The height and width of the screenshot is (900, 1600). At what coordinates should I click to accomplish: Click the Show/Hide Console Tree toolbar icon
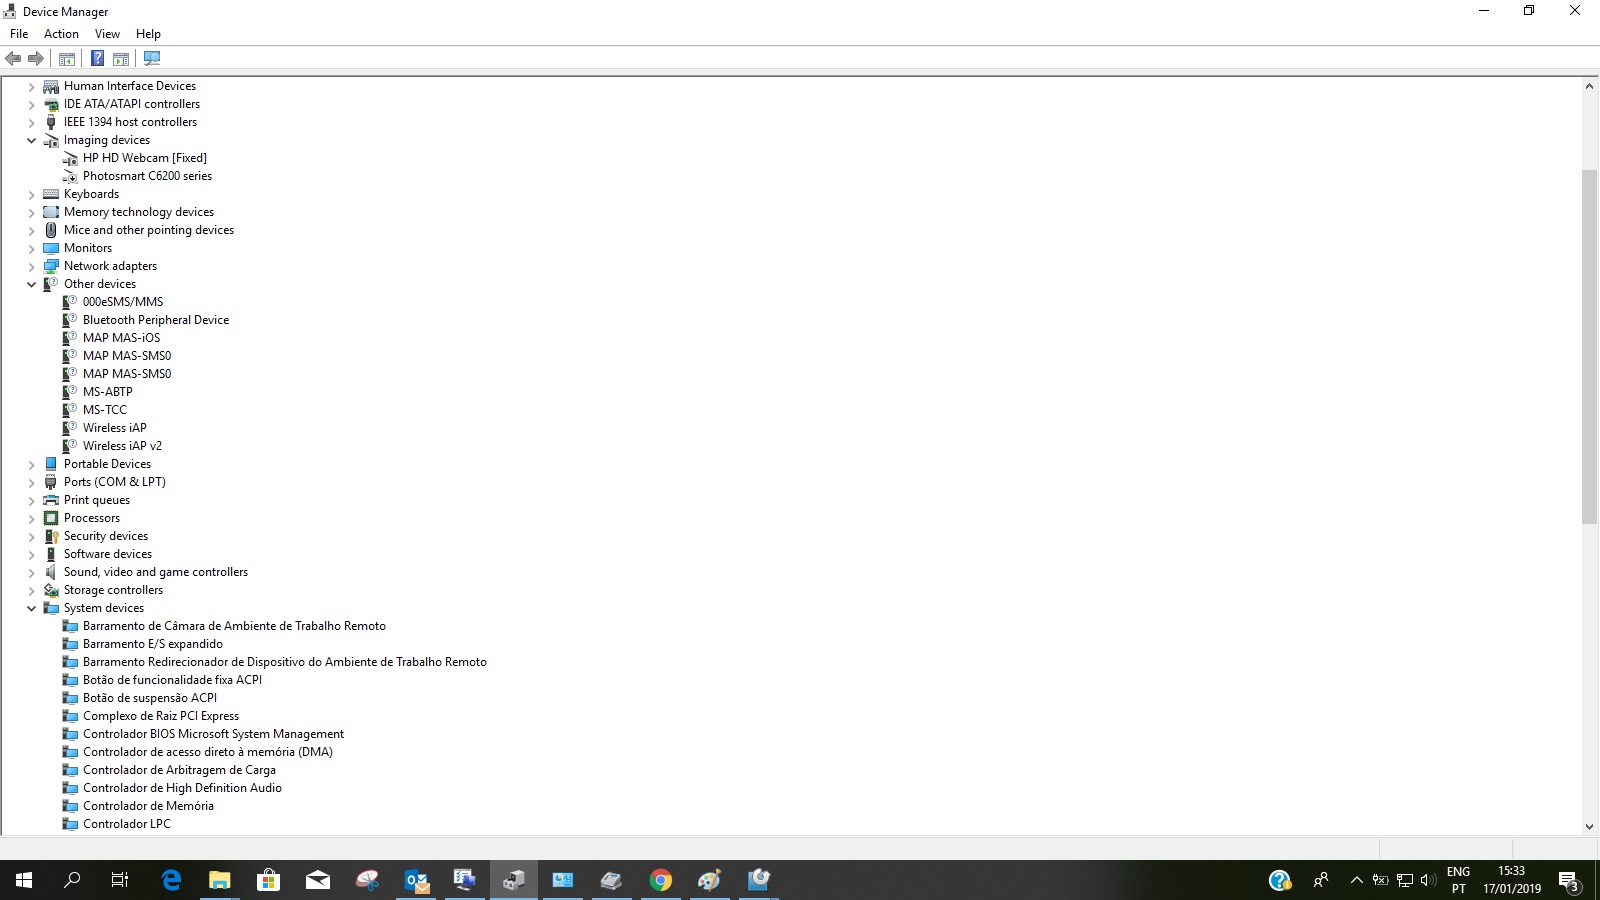click(66, 58)
